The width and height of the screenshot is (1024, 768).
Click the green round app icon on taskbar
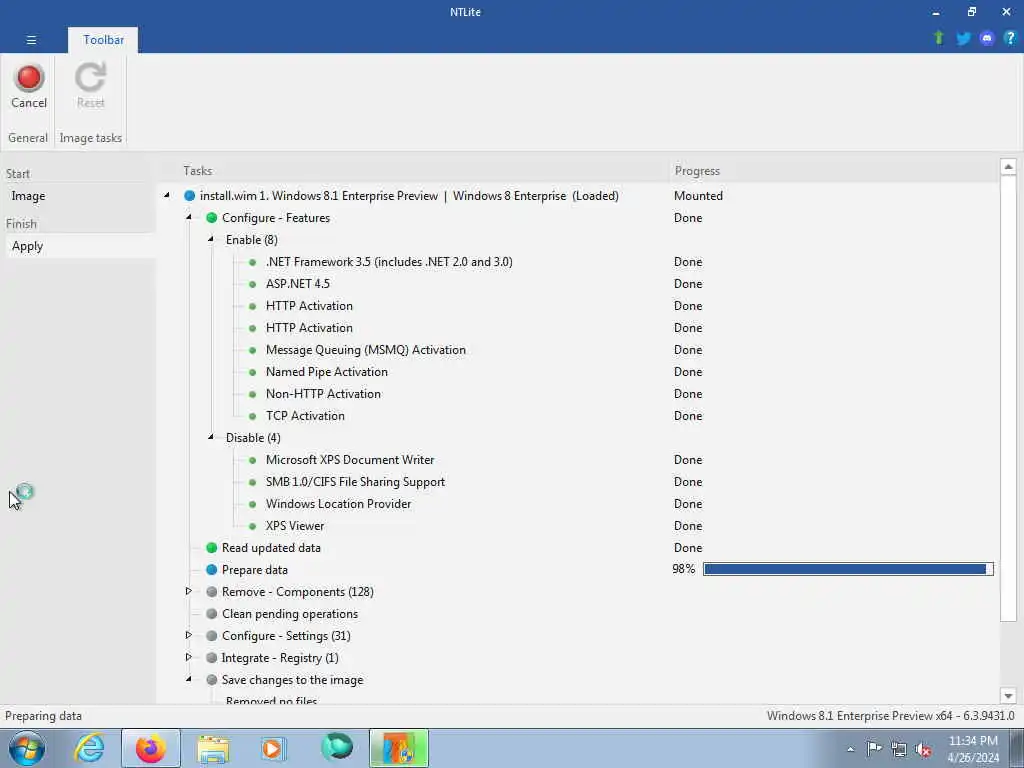[x=337, y=748]
